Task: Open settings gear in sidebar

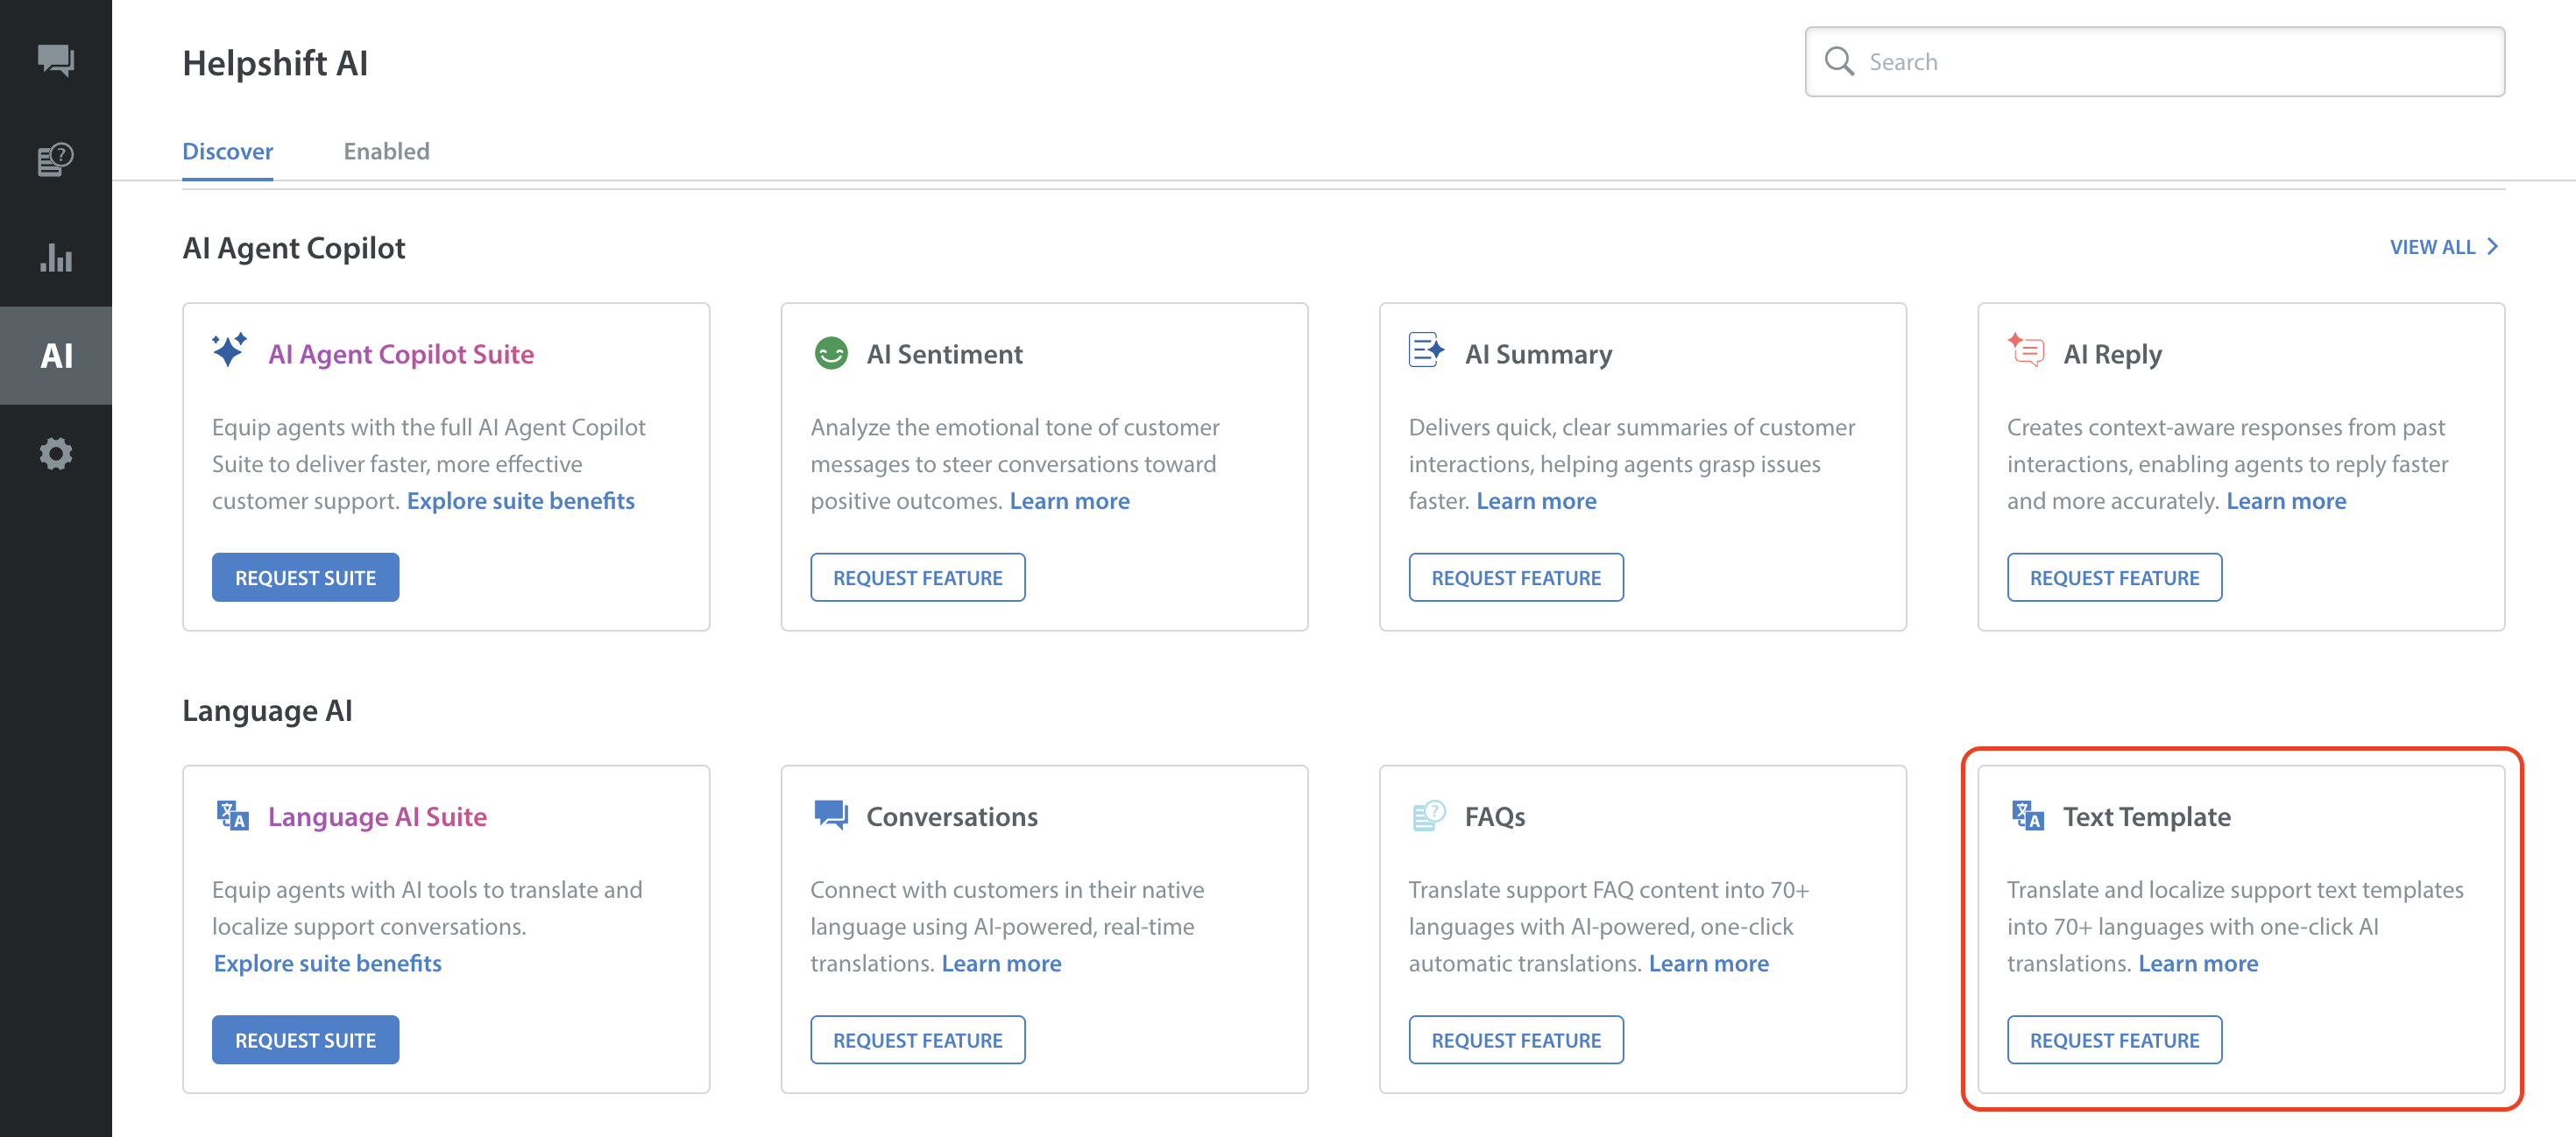Action: tap(56, 454)
